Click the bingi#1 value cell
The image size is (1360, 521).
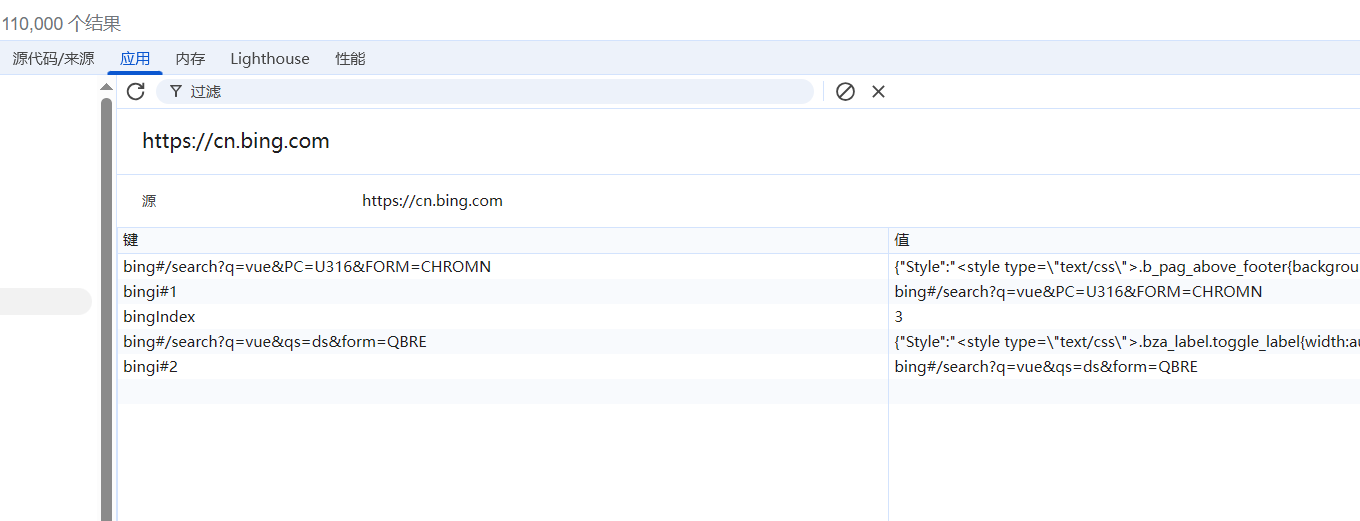(1124, 292)
